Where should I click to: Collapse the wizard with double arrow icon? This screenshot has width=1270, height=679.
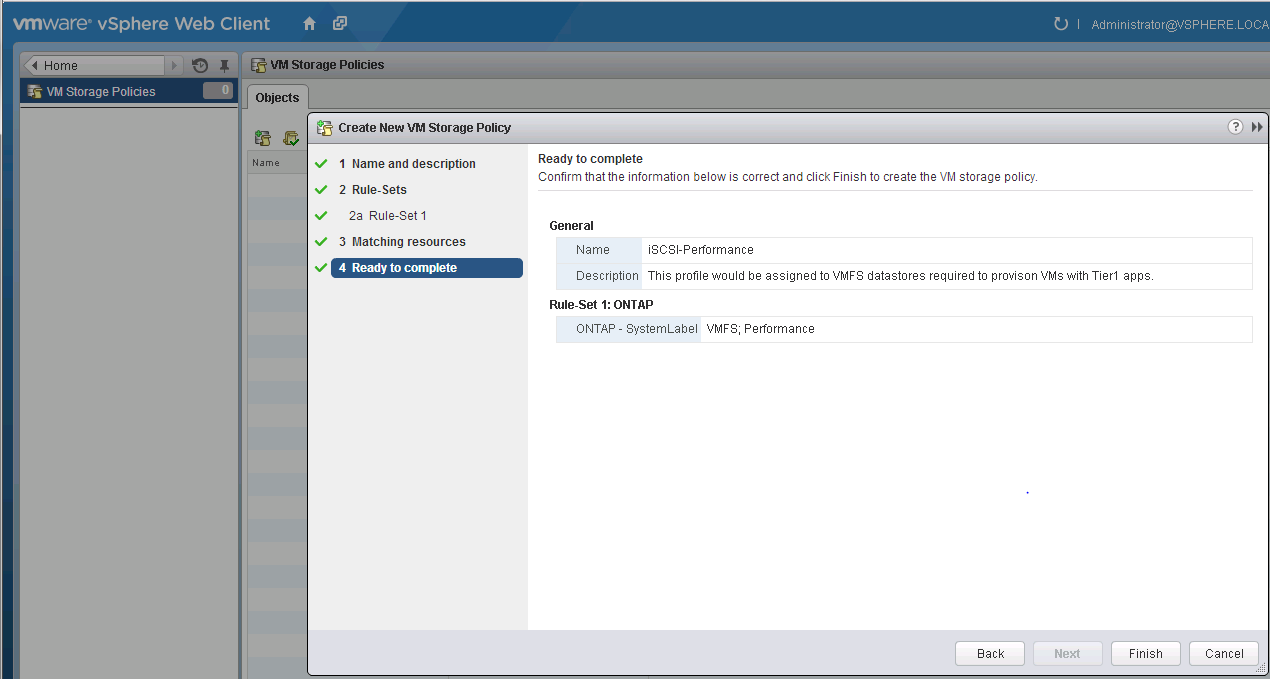pyautogui.click(x=1257, y=127)
